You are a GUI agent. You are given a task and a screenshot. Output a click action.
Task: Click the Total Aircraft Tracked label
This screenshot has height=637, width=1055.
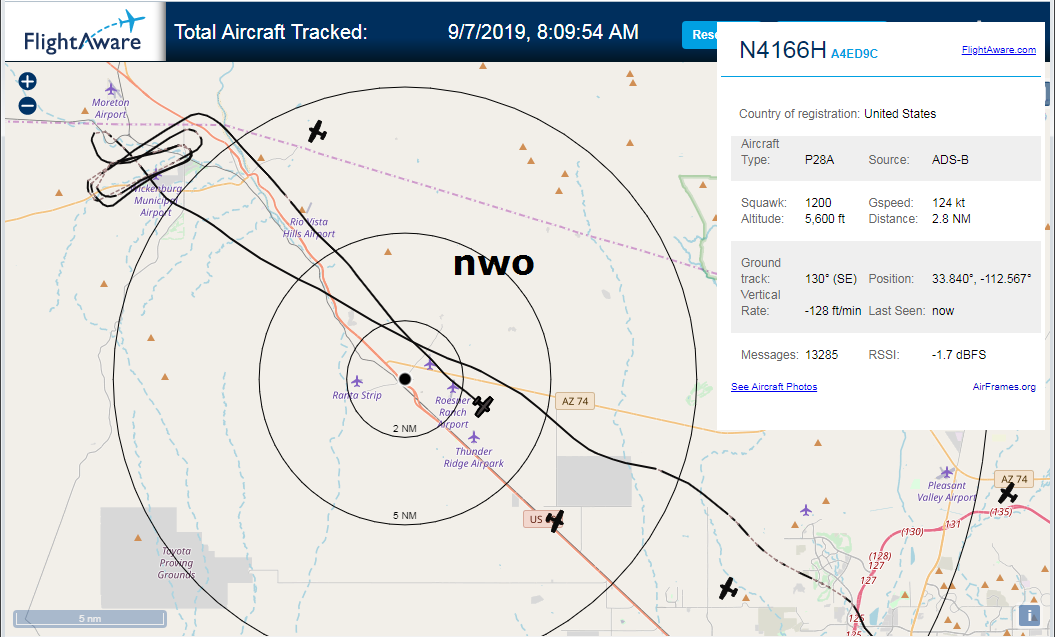pyautogui.click(x=271, y=32)
